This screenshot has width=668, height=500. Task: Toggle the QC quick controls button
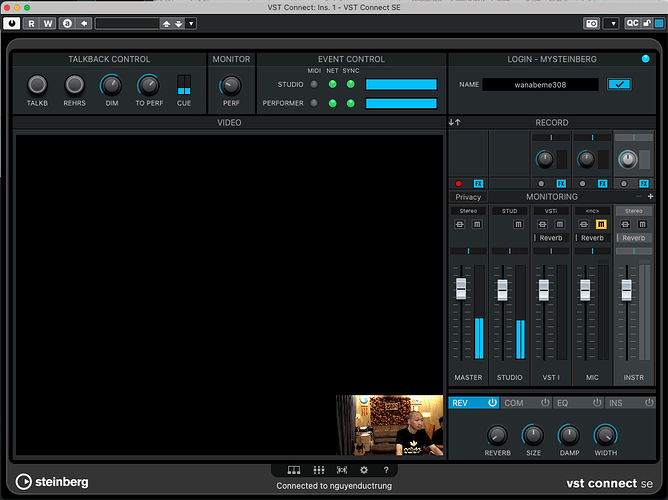[632, 23]
